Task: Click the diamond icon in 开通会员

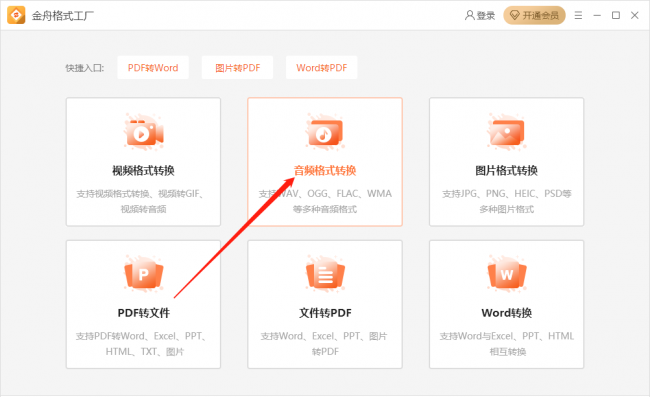Action: [514, 16]
